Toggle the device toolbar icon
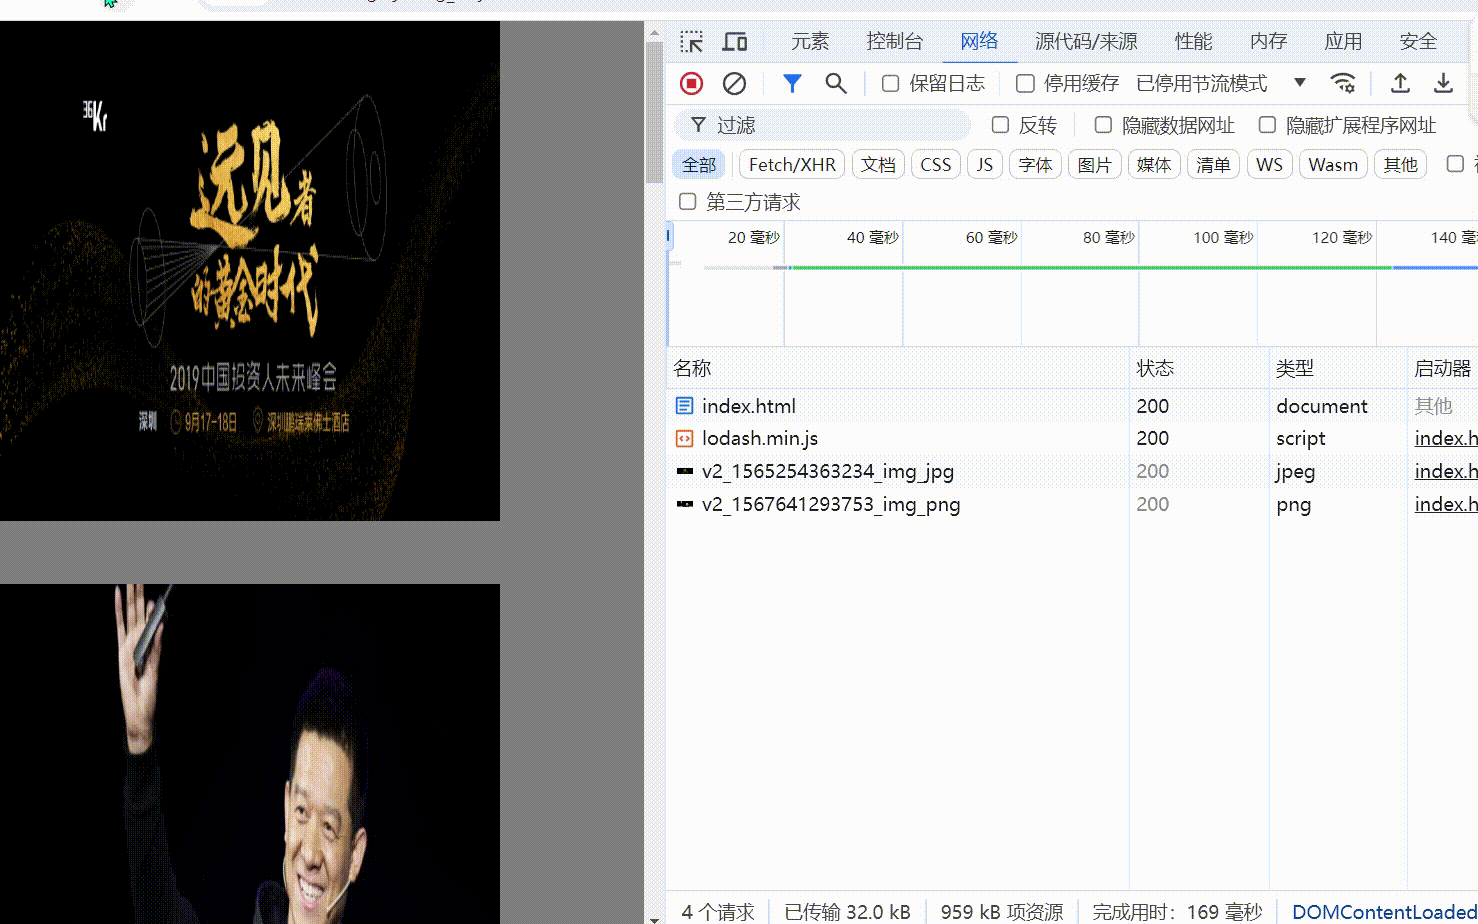This screenshot has height=924, width=1478. (x=735, y=41)
